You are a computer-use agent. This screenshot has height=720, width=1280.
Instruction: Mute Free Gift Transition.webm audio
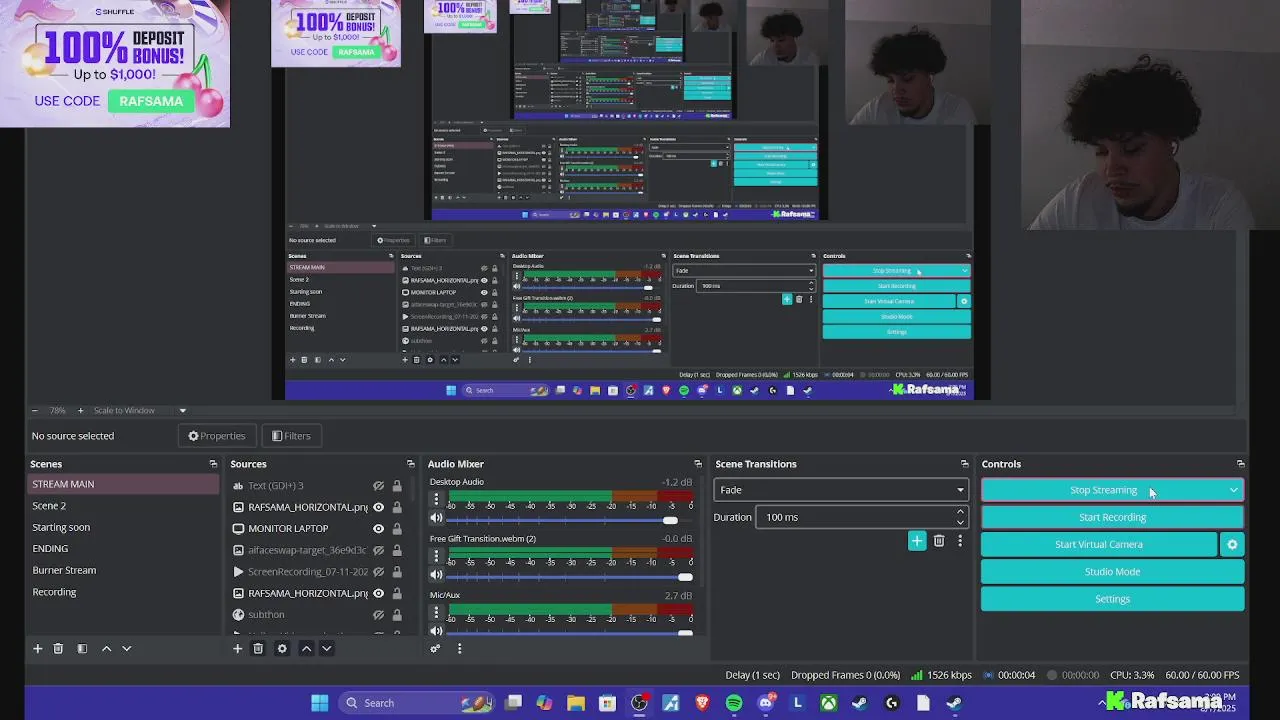coord(436,574)
